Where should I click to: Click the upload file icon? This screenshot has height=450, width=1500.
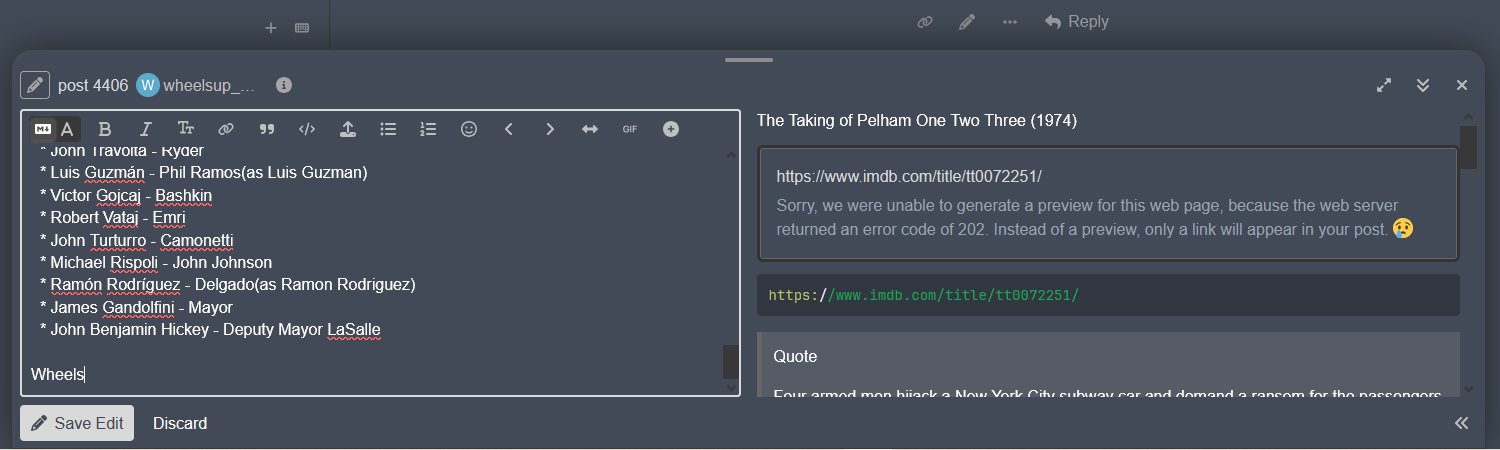click(x=348, y=129)
